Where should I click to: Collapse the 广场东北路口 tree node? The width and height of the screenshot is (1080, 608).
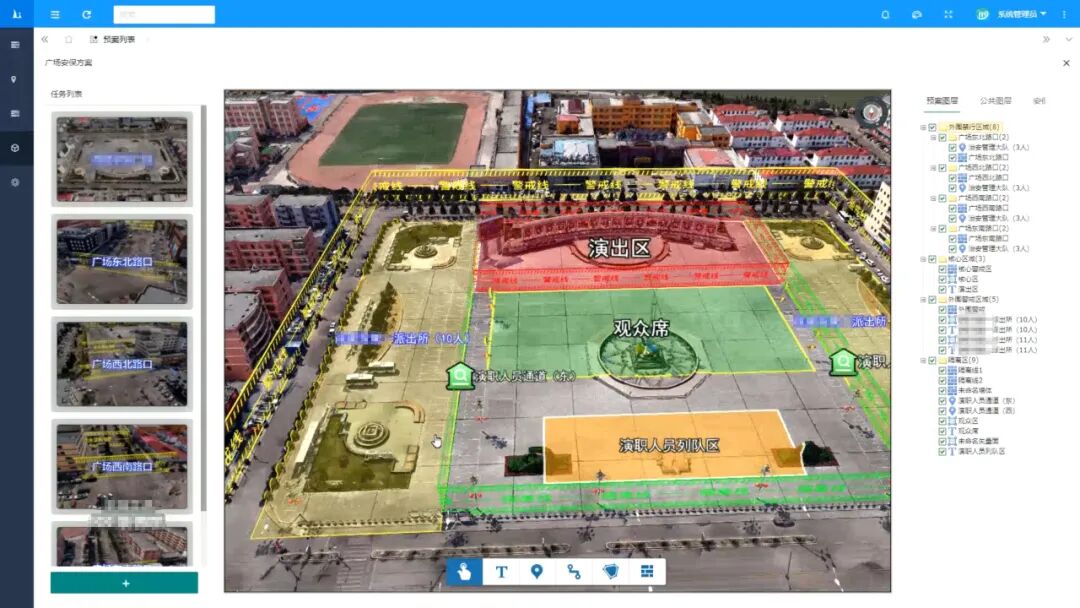[x=933, y=138]
